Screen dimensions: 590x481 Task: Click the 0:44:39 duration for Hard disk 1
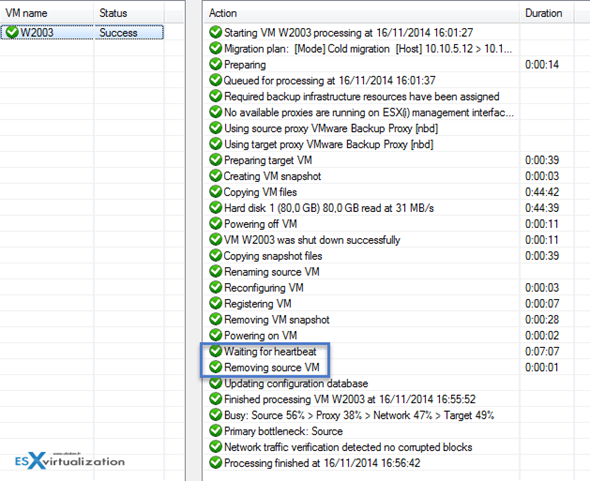pyautogui.click(x=542, y=208)
